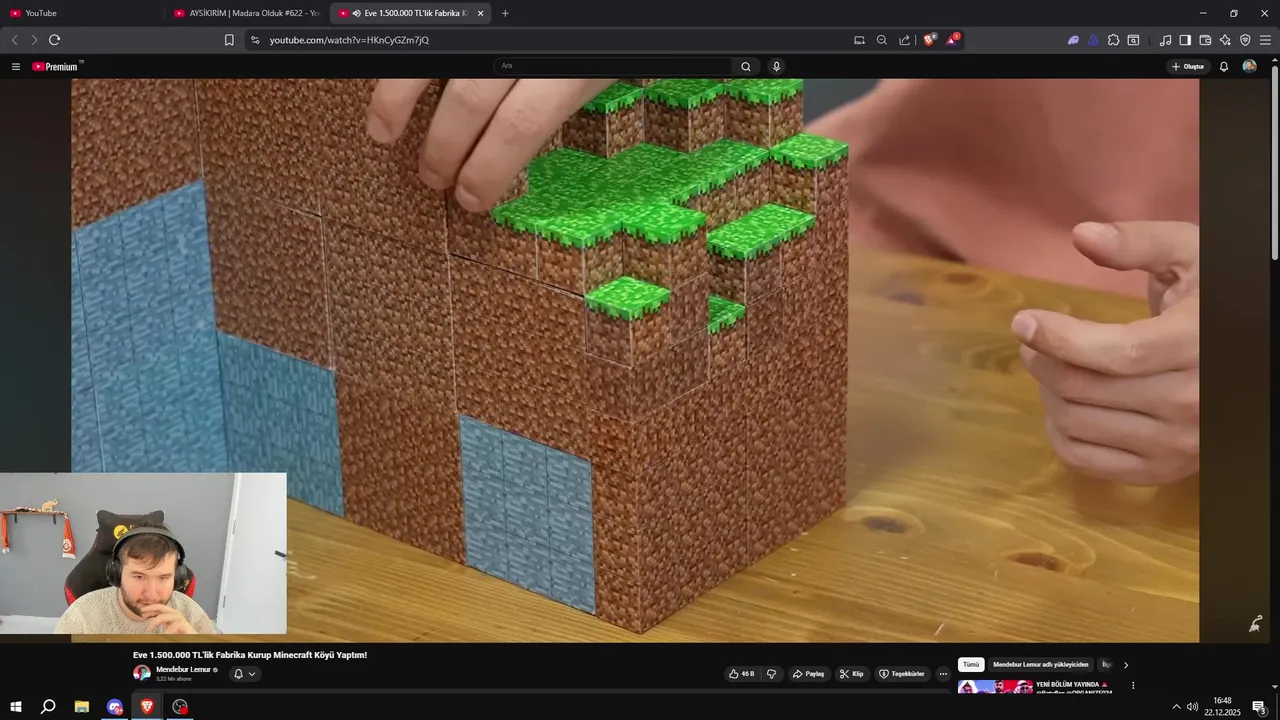Click the Oluştur create button
Image resolution: width=1280 pixels, height=720 pixels.
pos(1188,67)
